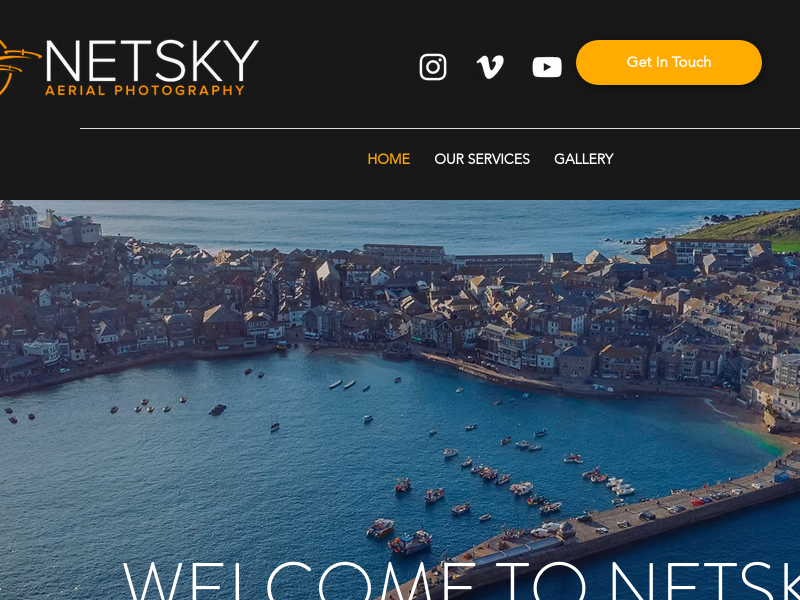Click the white divider line under header

click(x=440, y=129)
